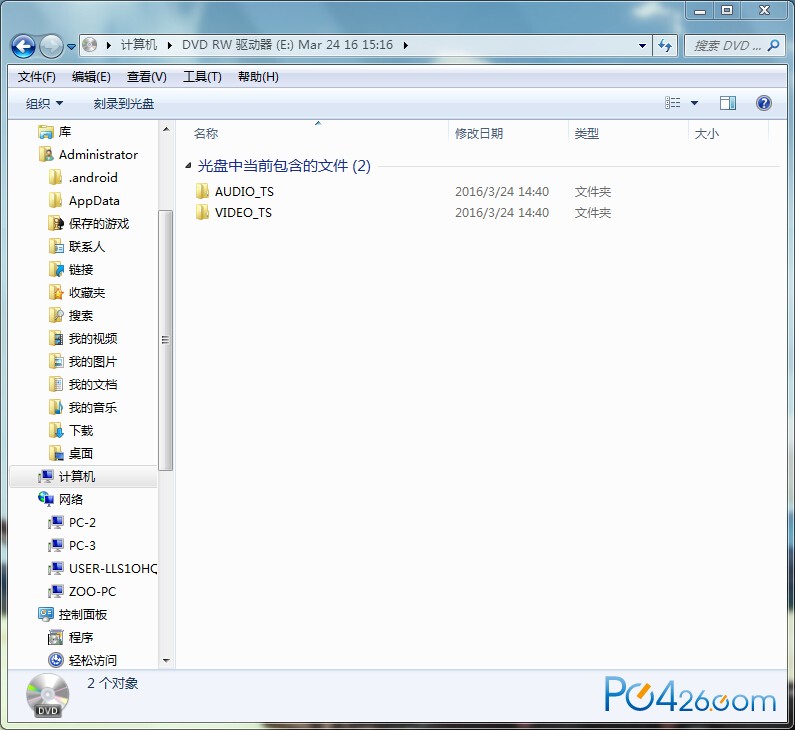Select 程序 in navigation tree

(x=70, y=637)
